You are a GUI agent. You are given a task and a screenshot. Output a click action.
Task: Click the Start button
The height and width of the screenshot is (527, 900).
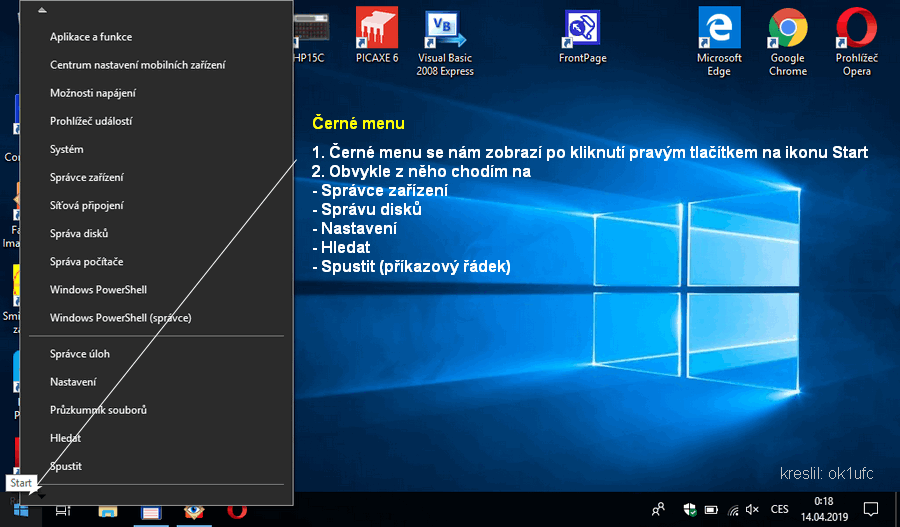click(20, 510)
